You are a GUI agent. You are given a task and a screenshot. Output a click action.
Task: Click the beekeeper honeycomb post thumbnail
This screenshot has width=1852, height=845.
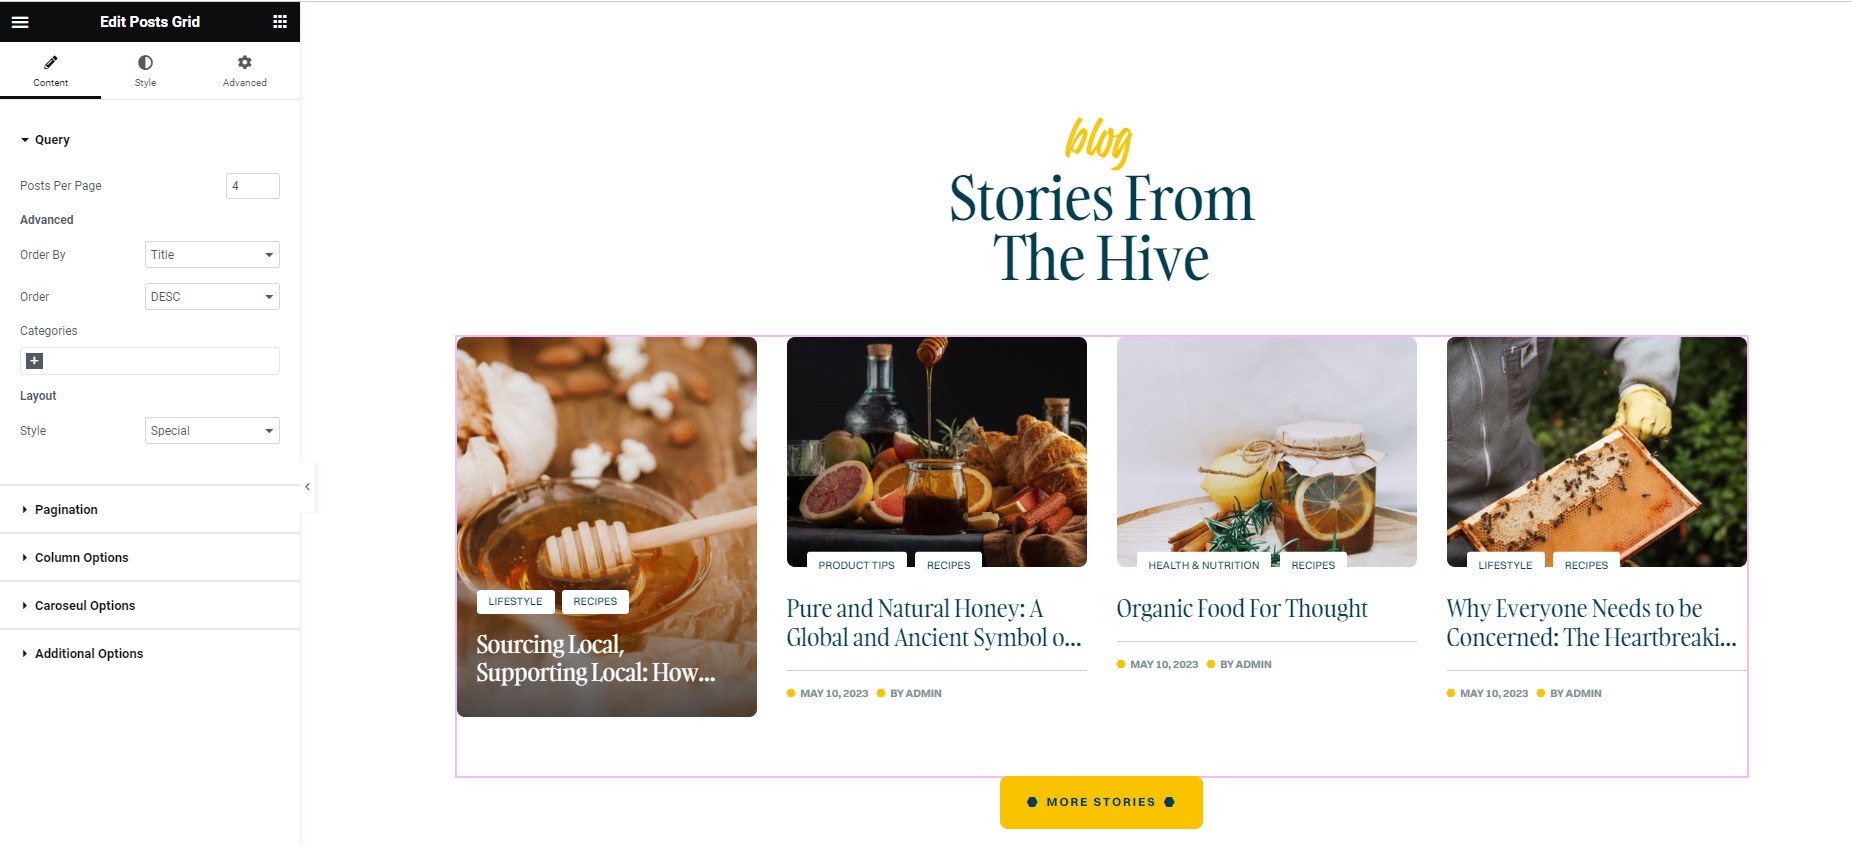point(1597,452)
